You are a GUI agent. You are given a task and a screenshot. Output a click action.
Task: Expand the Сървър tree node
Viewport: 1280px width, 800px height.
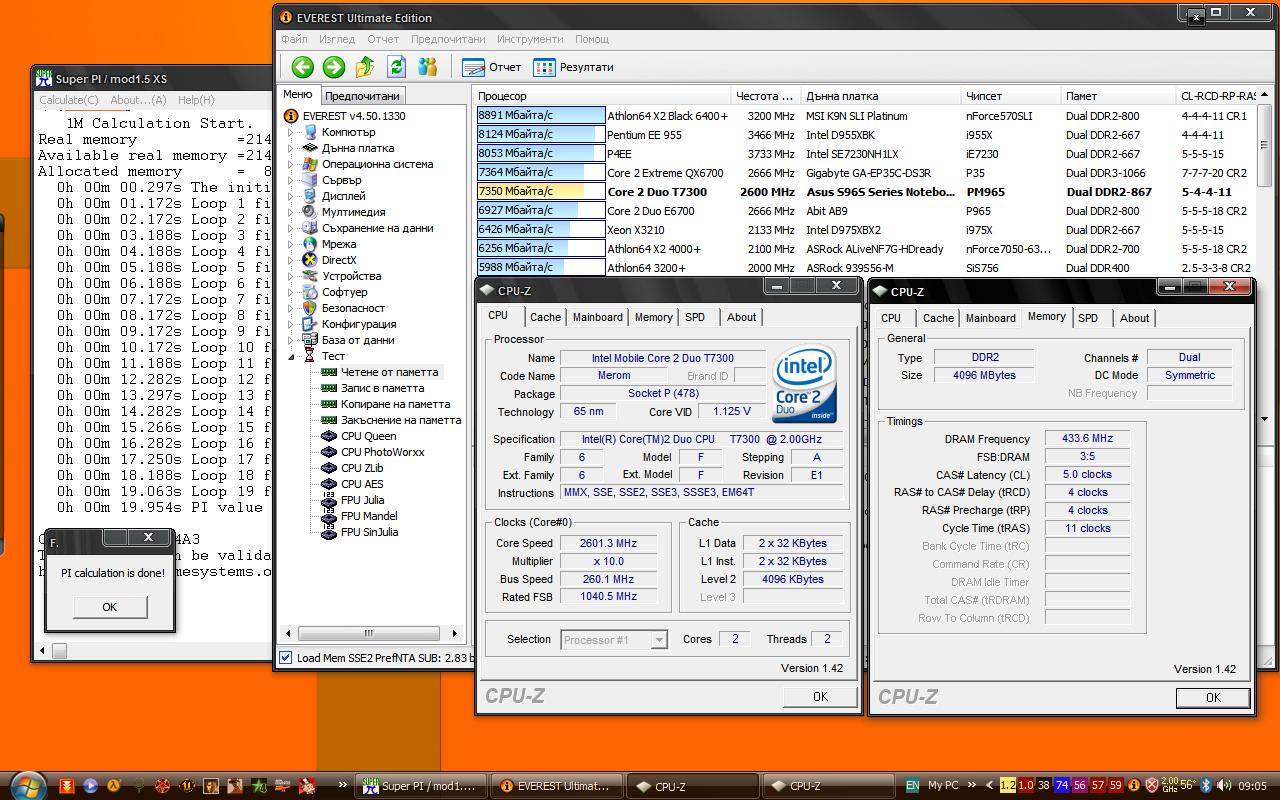pyautogui.click(x=292, y=180)
